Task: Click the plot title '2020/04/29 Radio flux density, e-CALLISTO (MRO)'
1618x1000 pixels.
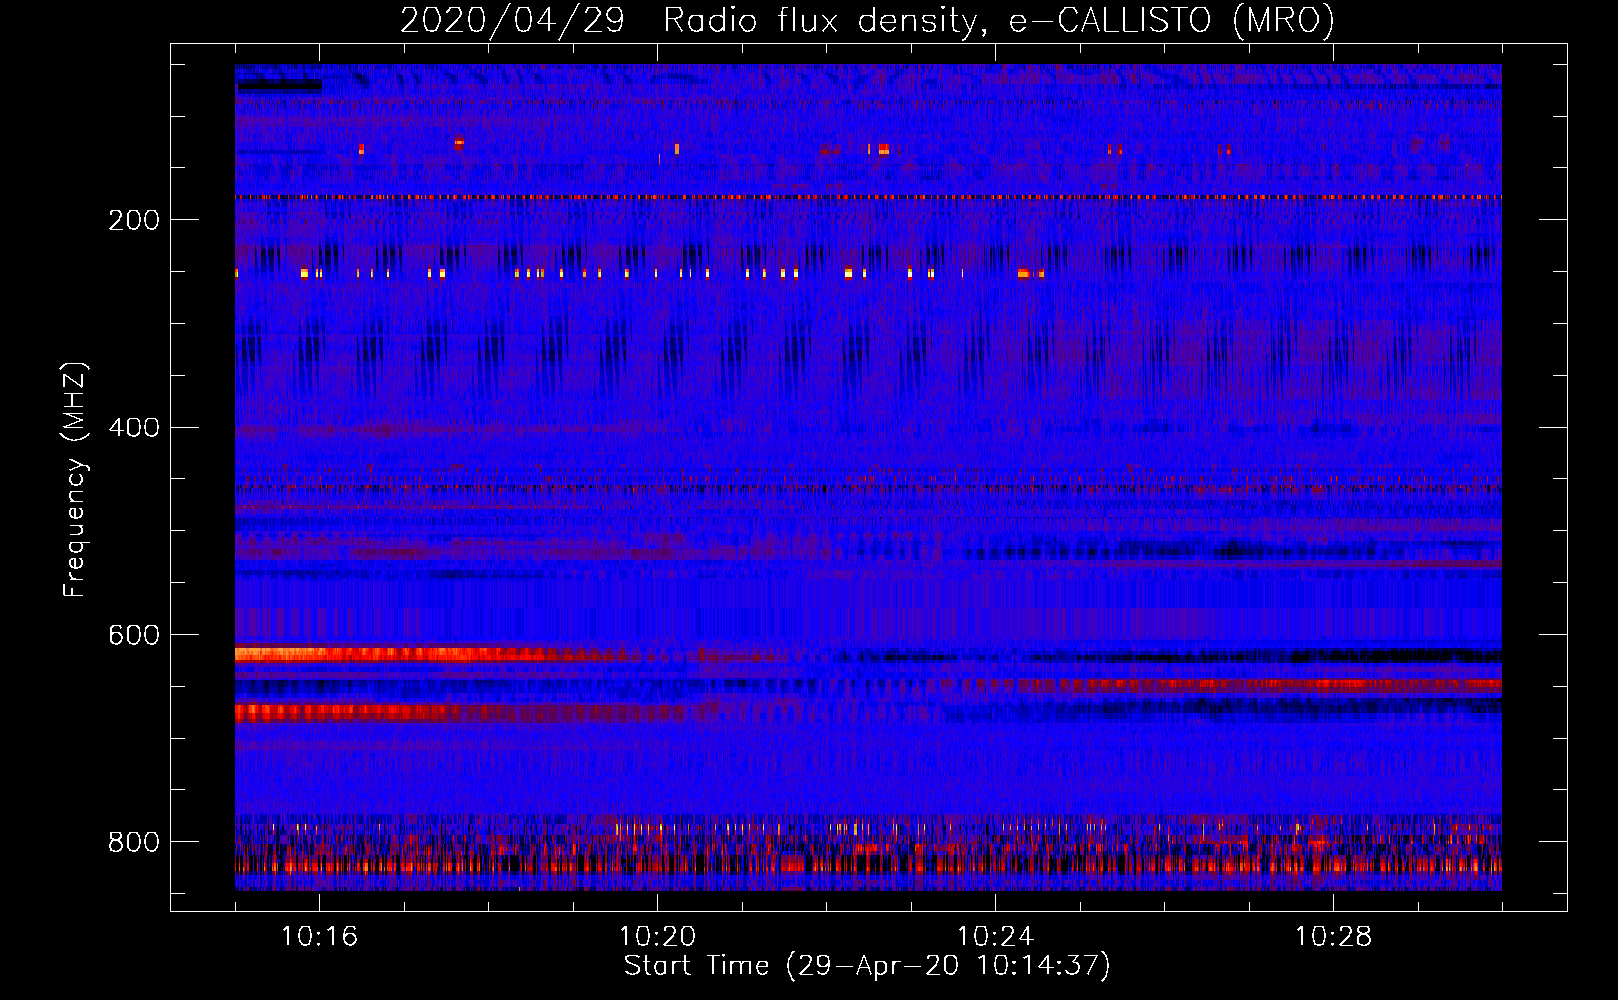Action: (x=867, y=21)
